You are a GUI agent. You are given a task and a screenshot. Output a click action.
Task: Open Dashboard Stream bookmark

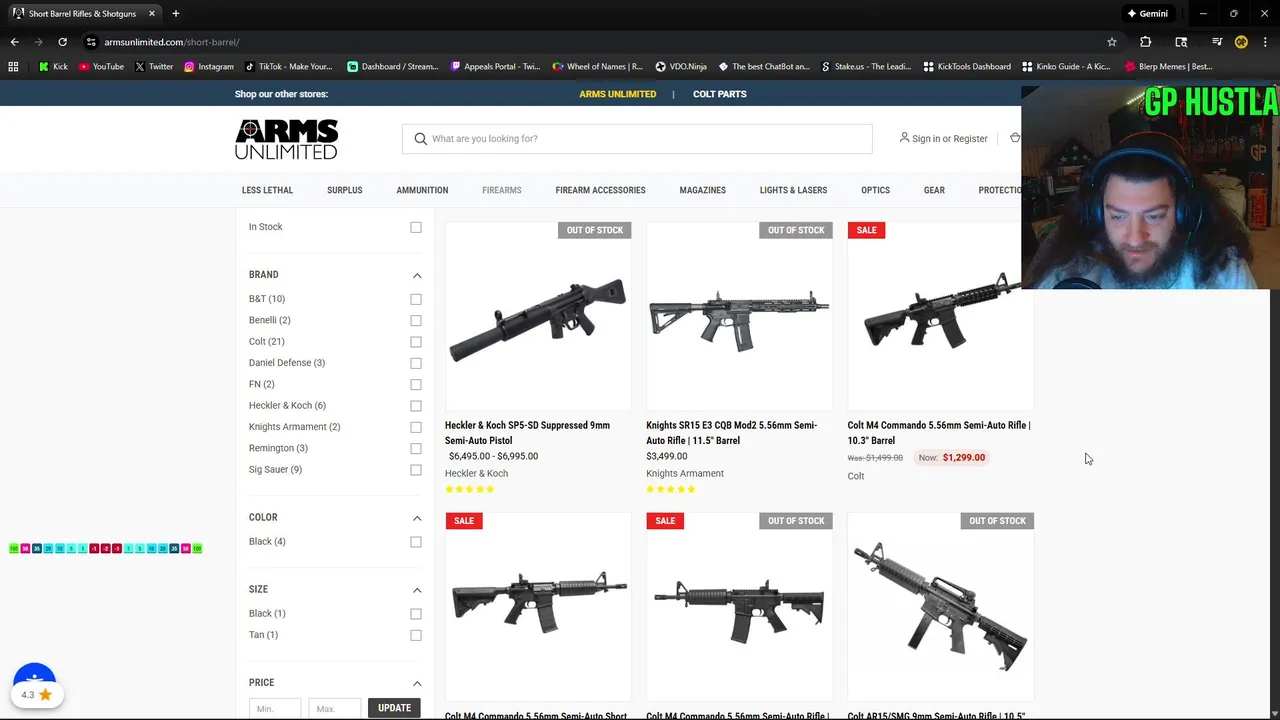point(392,66)
